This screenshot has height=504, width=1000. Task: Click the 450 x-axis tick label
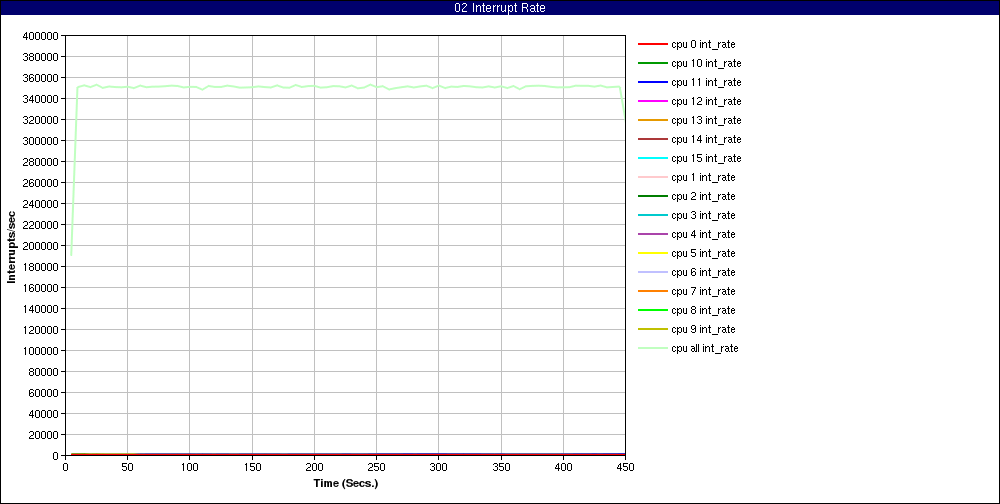pos(625,467)
